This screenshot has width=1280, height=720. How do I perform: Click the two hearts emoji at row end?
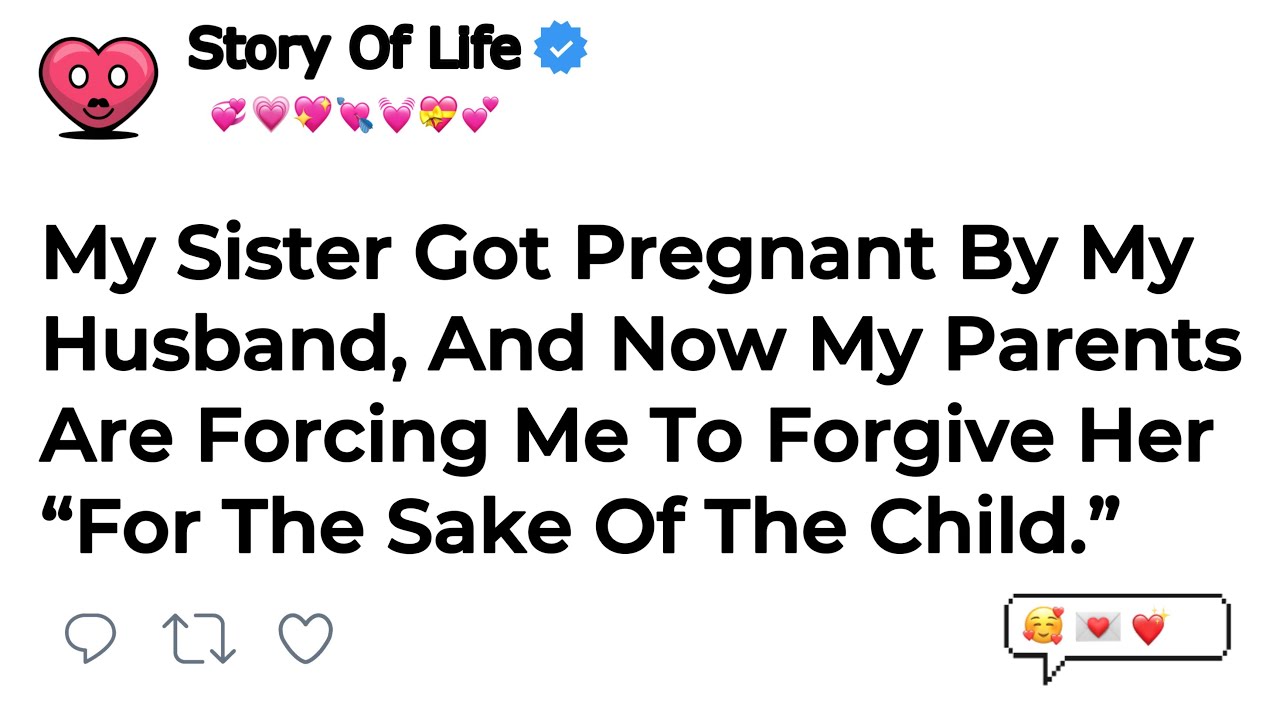tap(482, 116)
